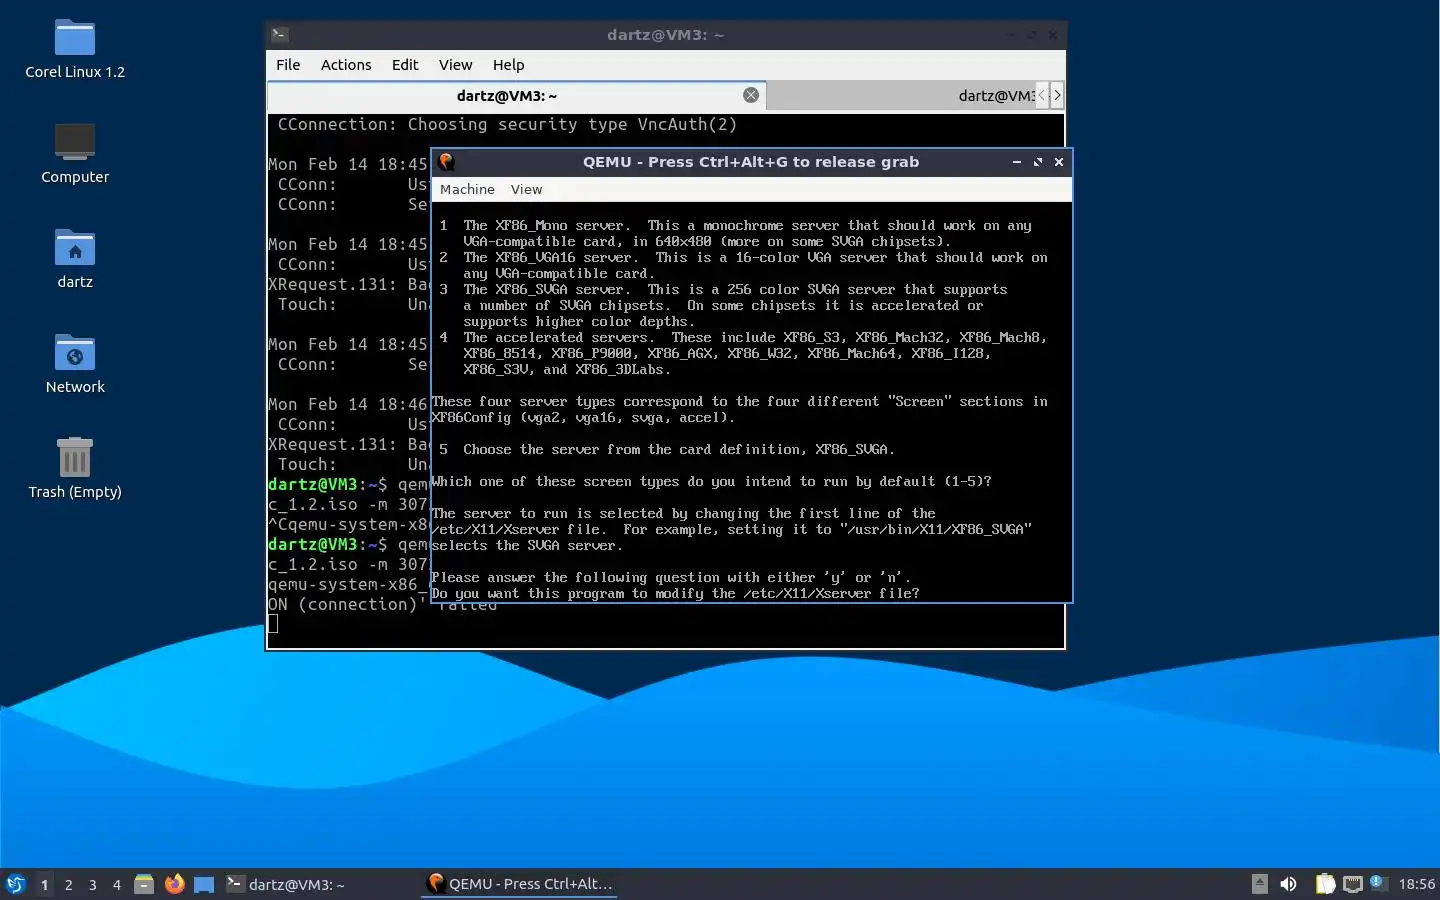Open the update notification tray icon
This screenshot has height=900, width=1440.
click(1377, 882)
